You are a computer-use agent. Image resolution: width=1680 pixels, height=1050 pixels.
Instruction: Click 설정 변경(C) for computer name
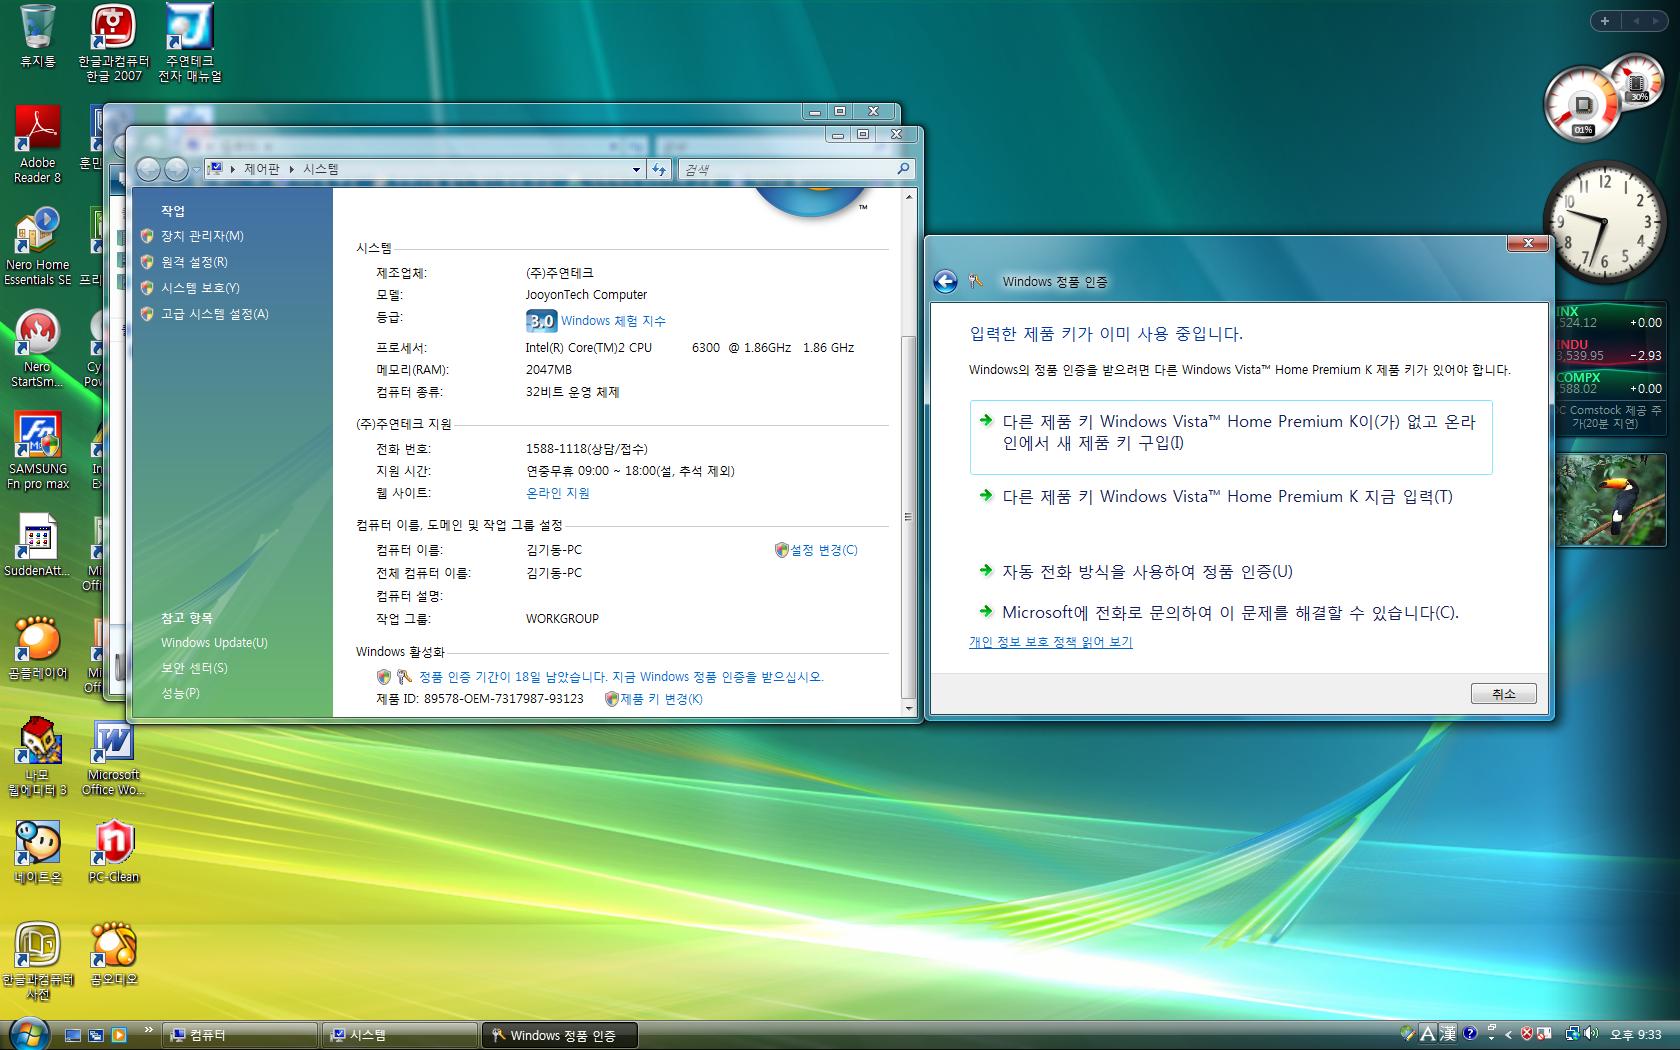[x=824, y=550]
